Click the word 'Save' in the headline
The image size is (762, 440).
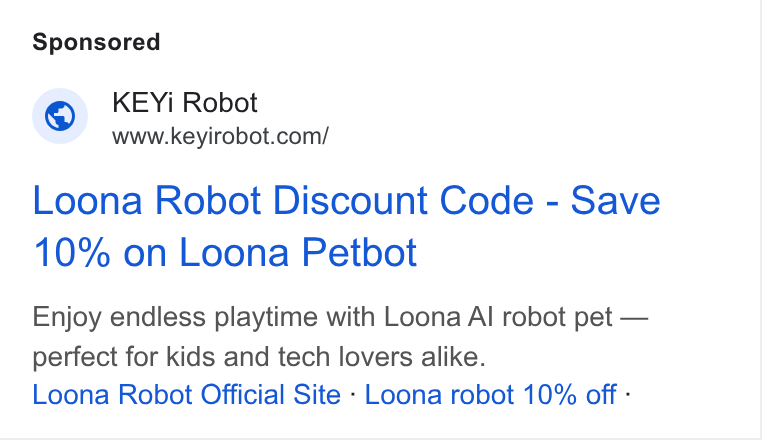615,200
